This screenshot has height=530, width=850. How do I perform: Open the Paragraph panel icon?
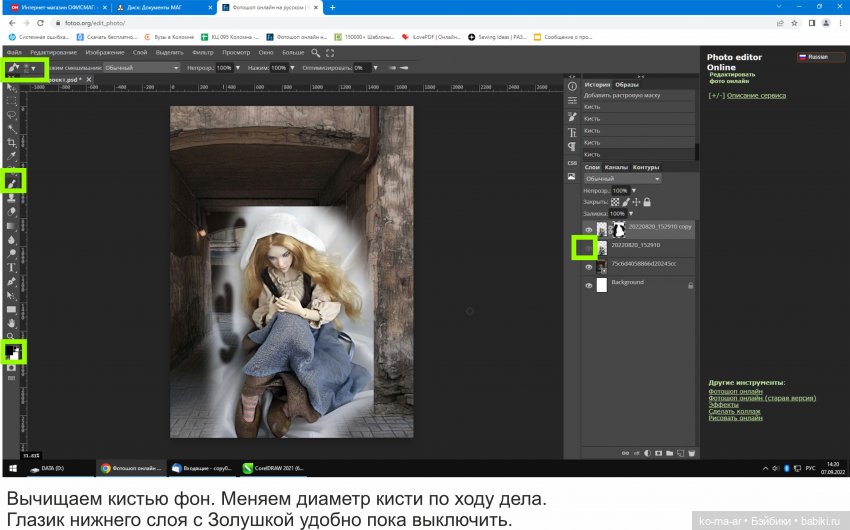pyautogui.click(x=572, y=146)
